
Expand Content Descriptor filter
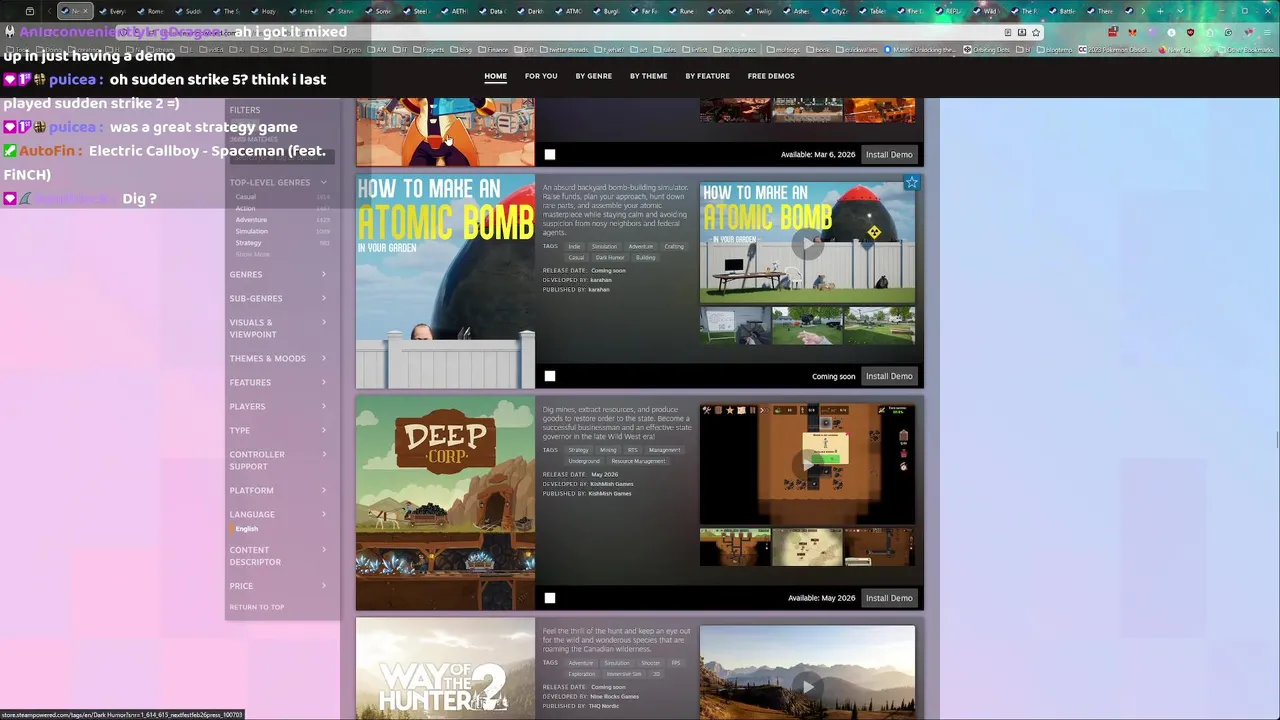point(278,556)
